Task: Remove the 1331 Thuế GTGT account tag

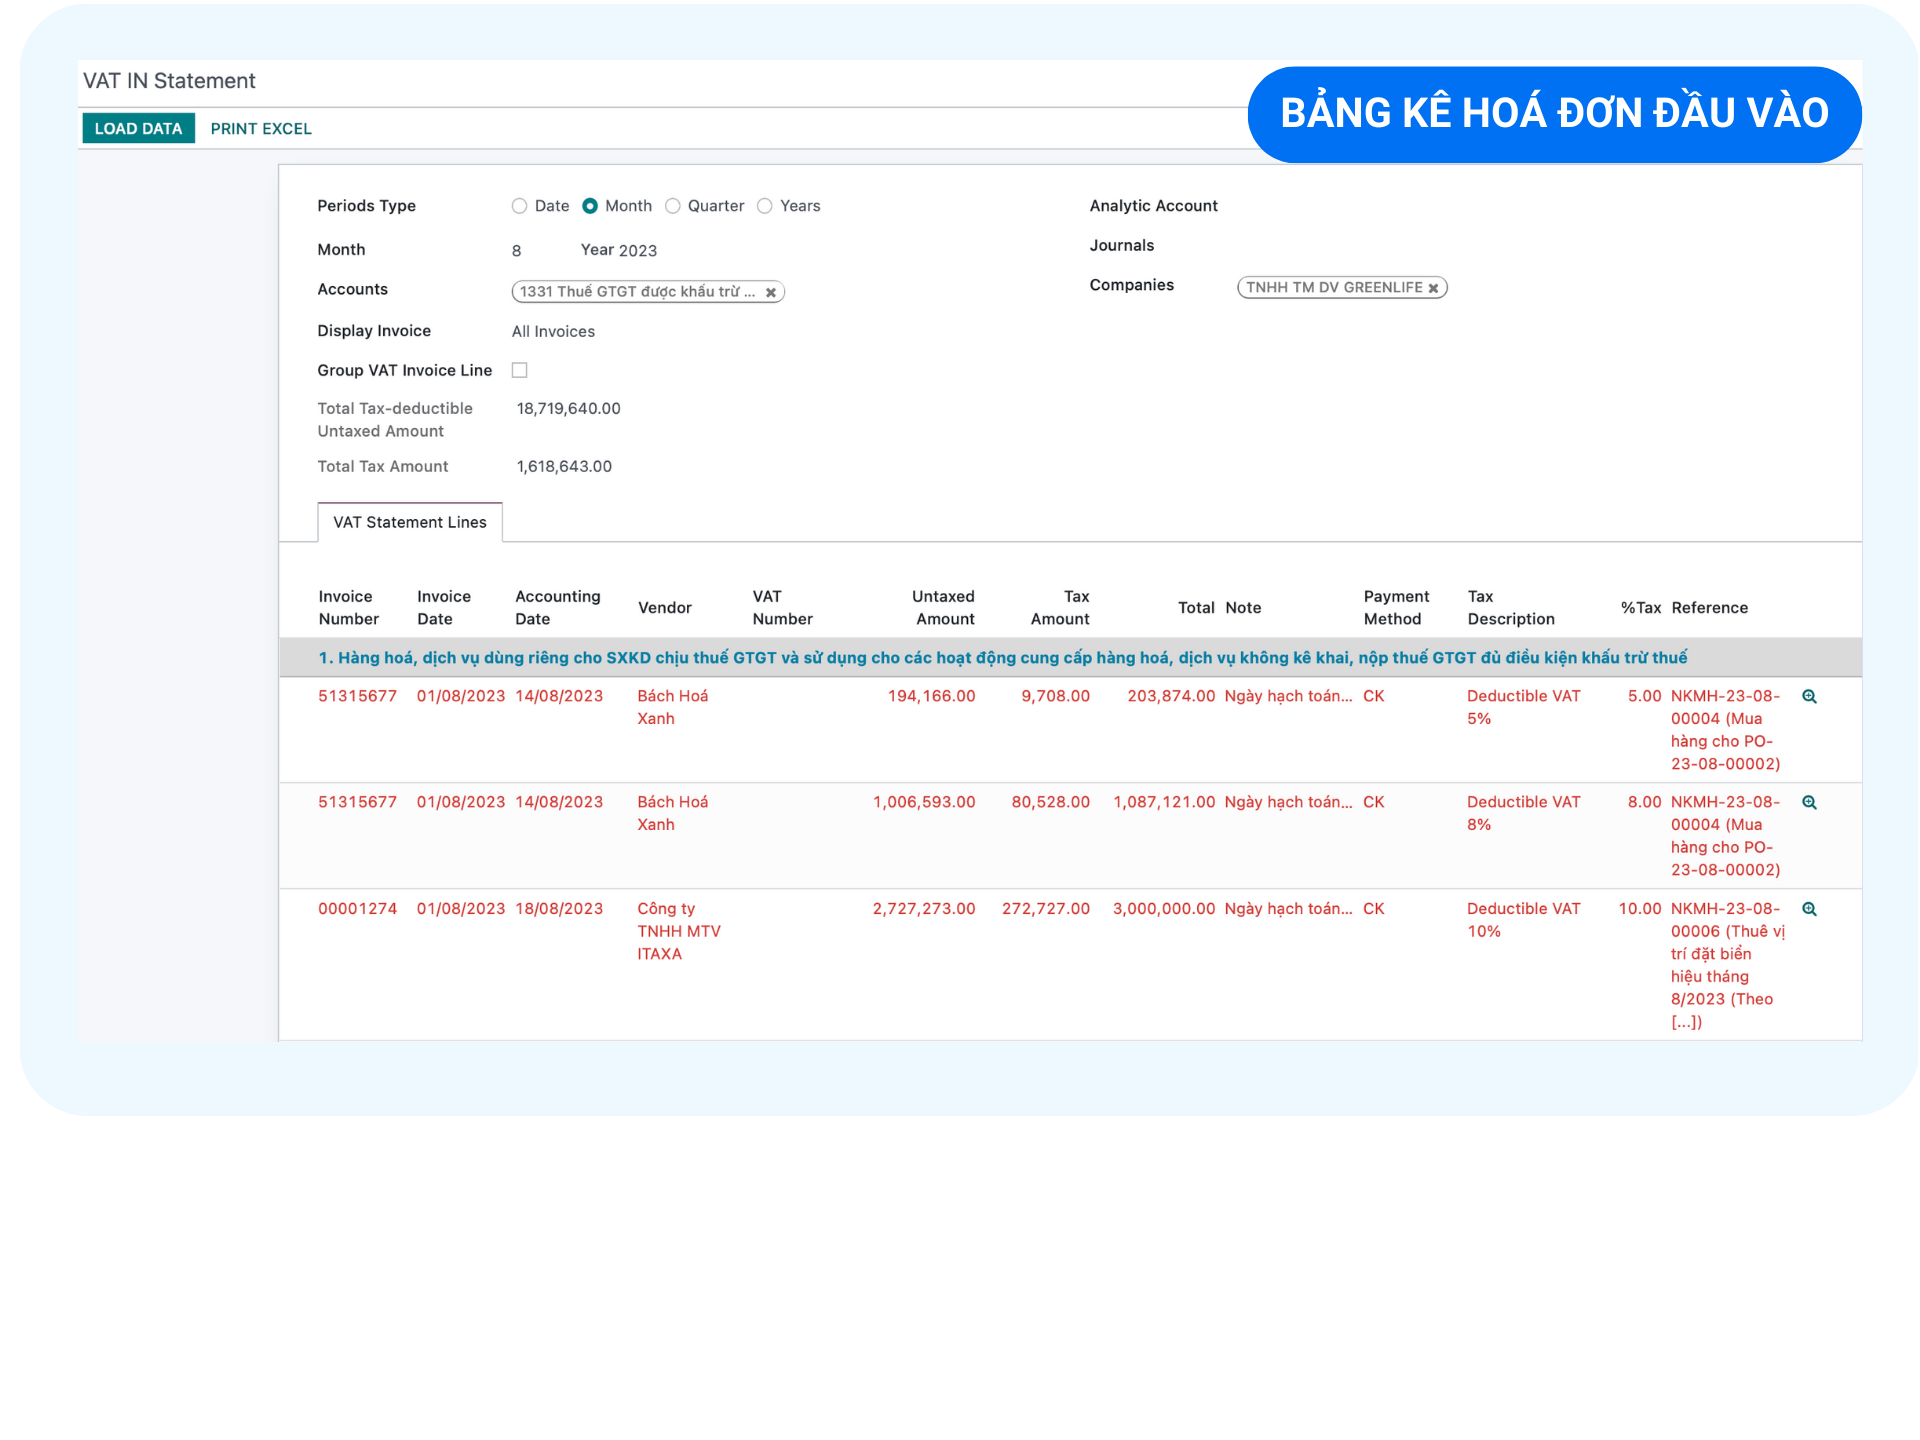Action: click(x=771, y=293)
